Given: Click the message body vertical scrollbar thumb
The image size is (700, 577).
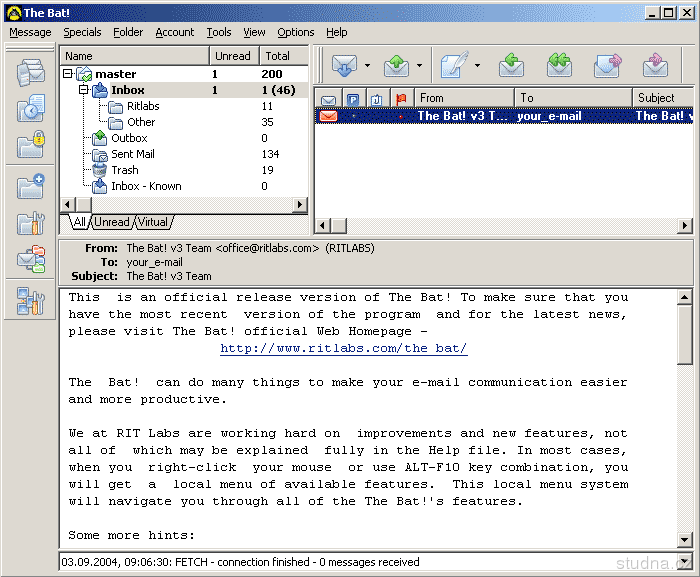Looking at the screenshot, I should point(684,335).
